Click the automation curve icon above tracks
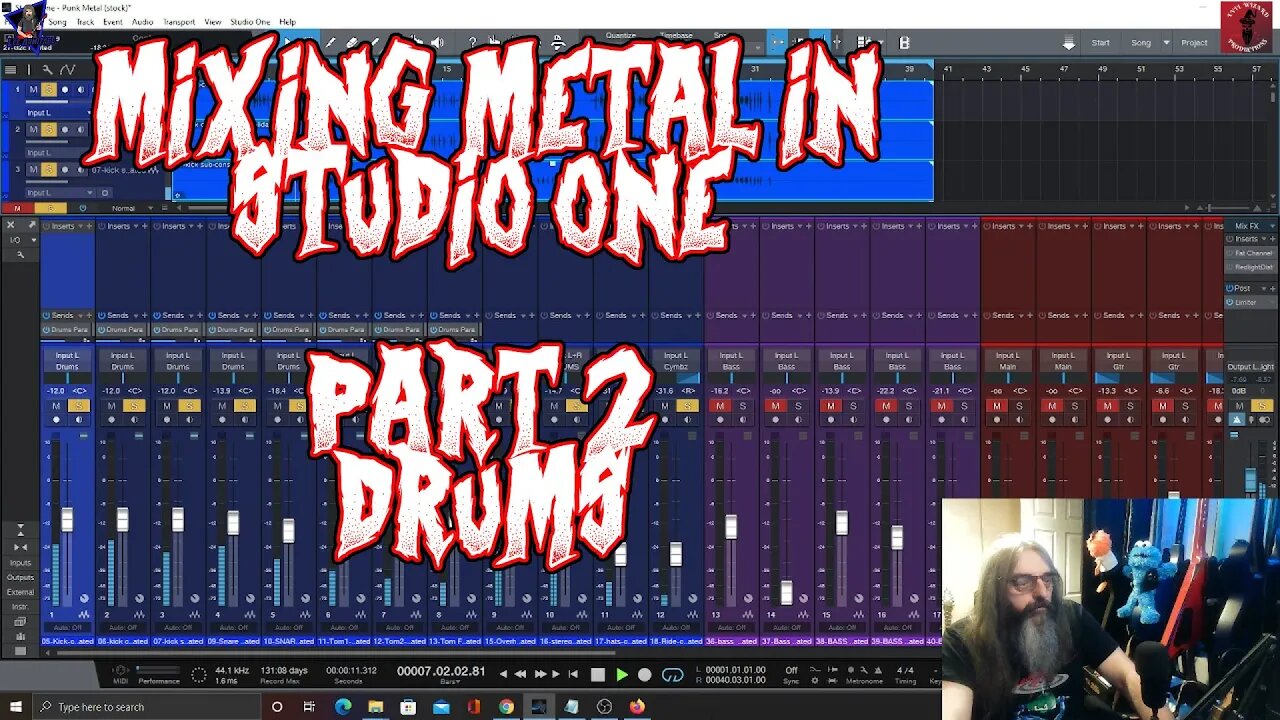Image resolution: width=1280 pixels, height=720 pixels. point(68,69)
